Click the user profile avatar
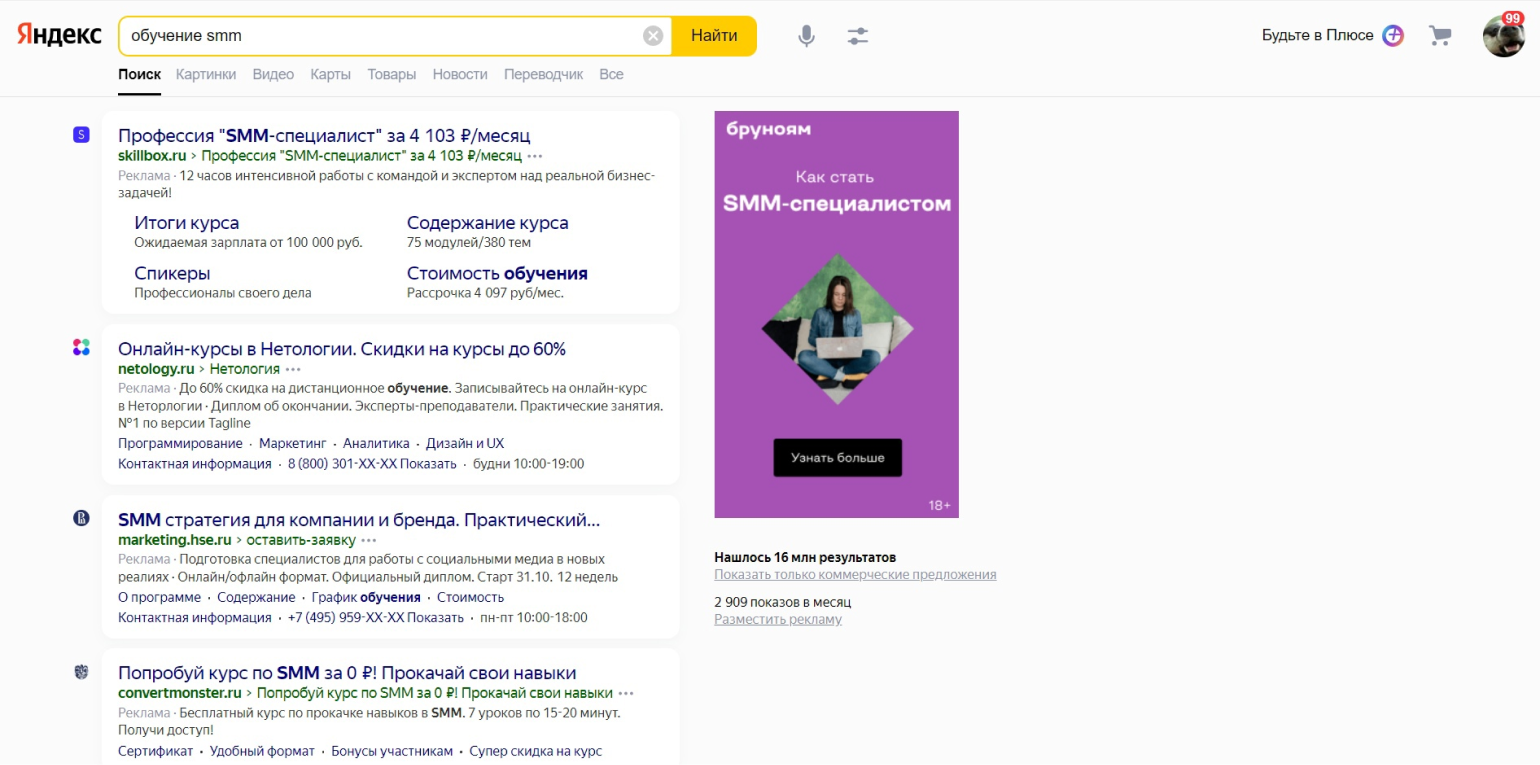 (1503, 36)
